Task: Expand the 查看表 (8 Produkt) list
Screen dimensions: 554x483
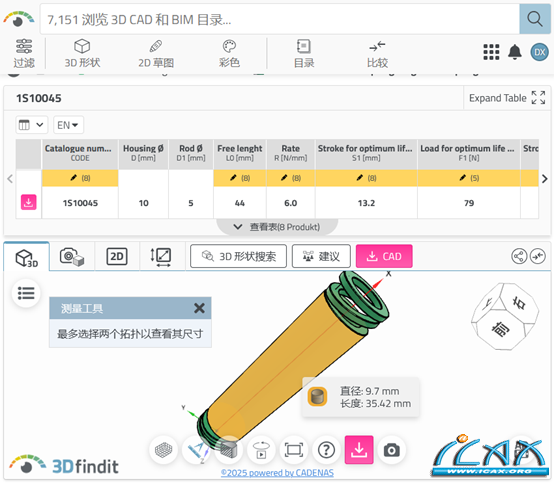Action: pos(277,226)
